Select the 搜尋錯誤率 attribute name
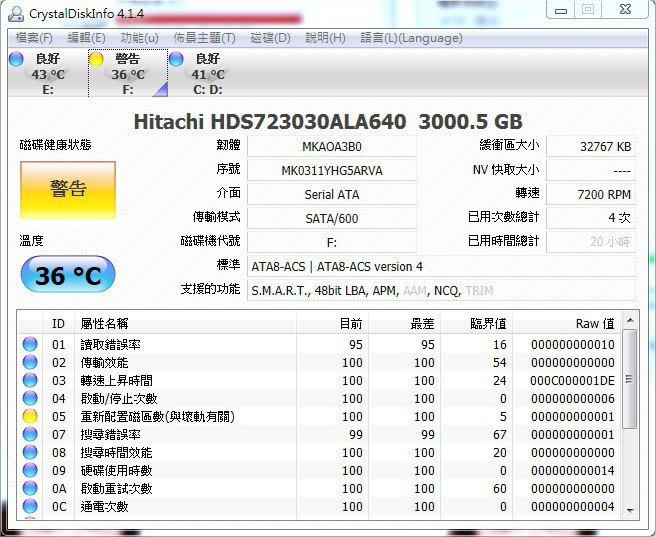Viewport: 656px width, 537px height. (110, 435)
